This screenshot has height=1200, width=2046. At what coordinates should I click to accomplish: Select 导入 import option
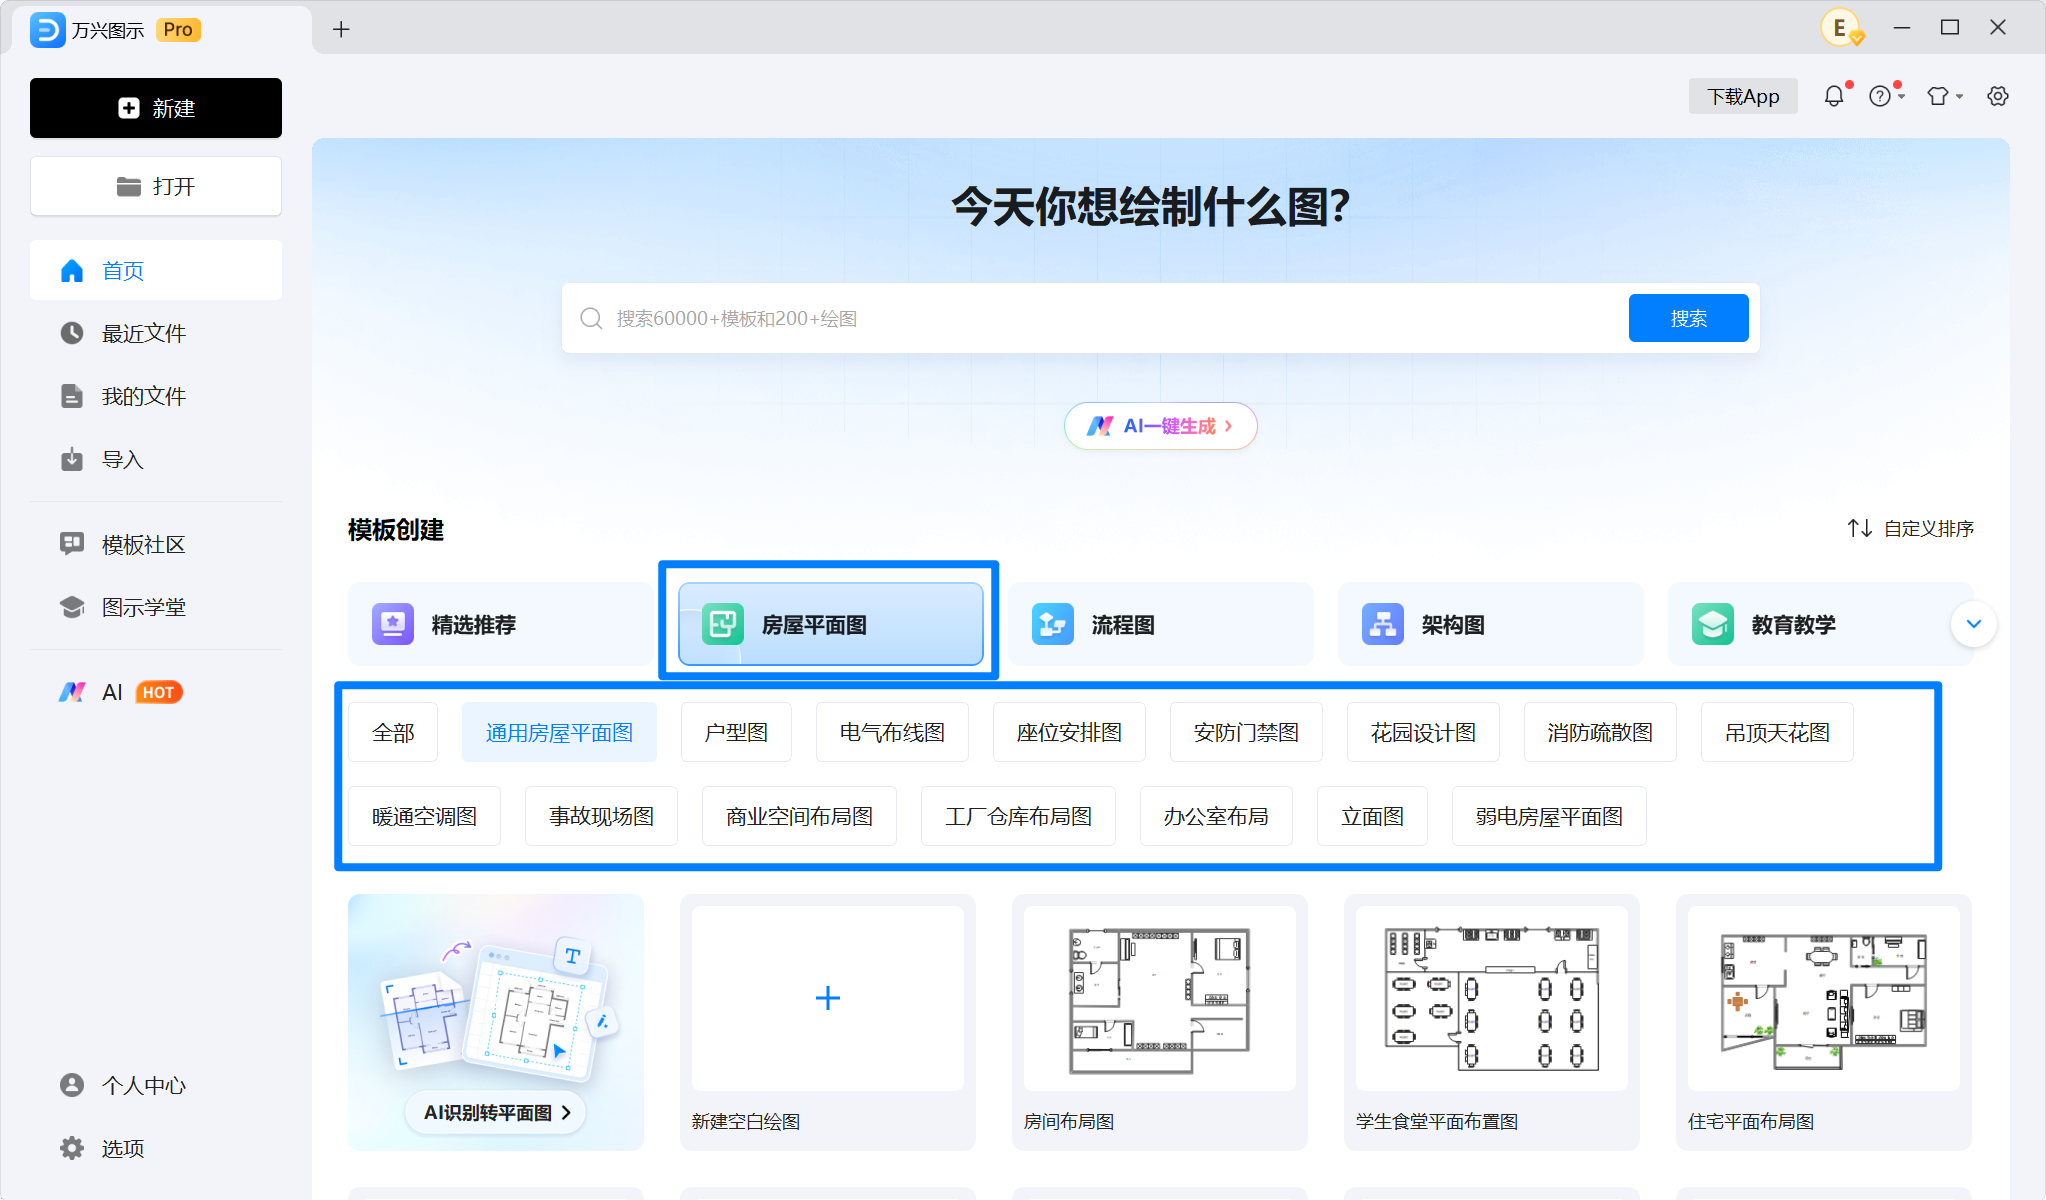click(156, 459)
